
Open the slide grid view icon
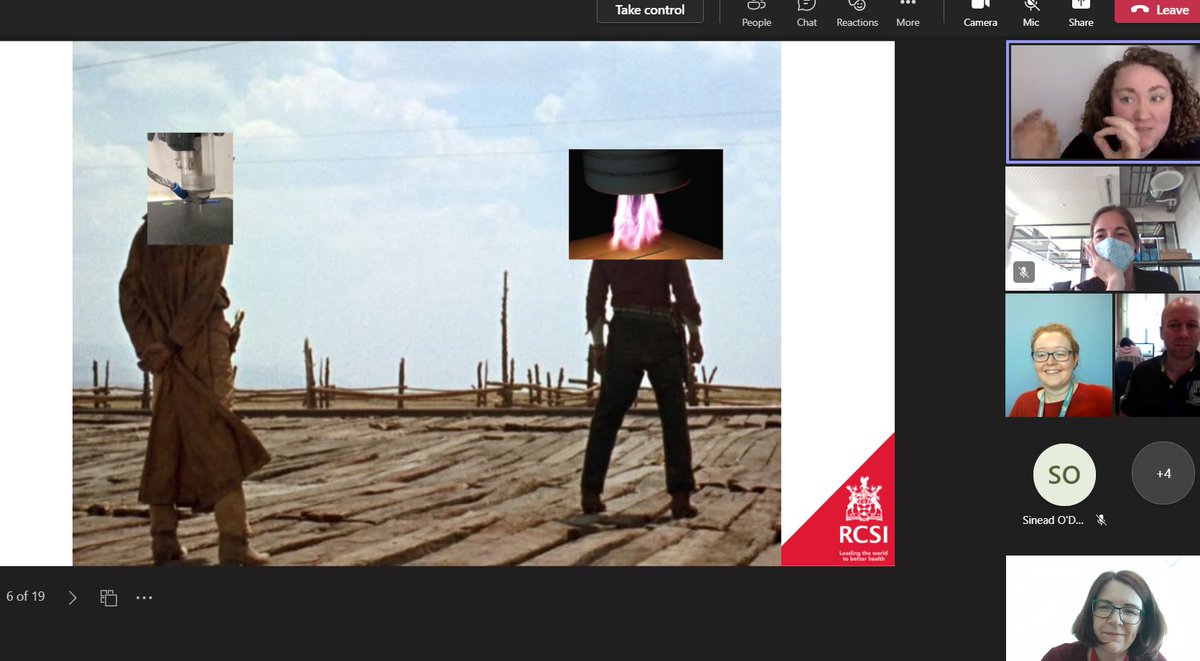coord(109,597)
